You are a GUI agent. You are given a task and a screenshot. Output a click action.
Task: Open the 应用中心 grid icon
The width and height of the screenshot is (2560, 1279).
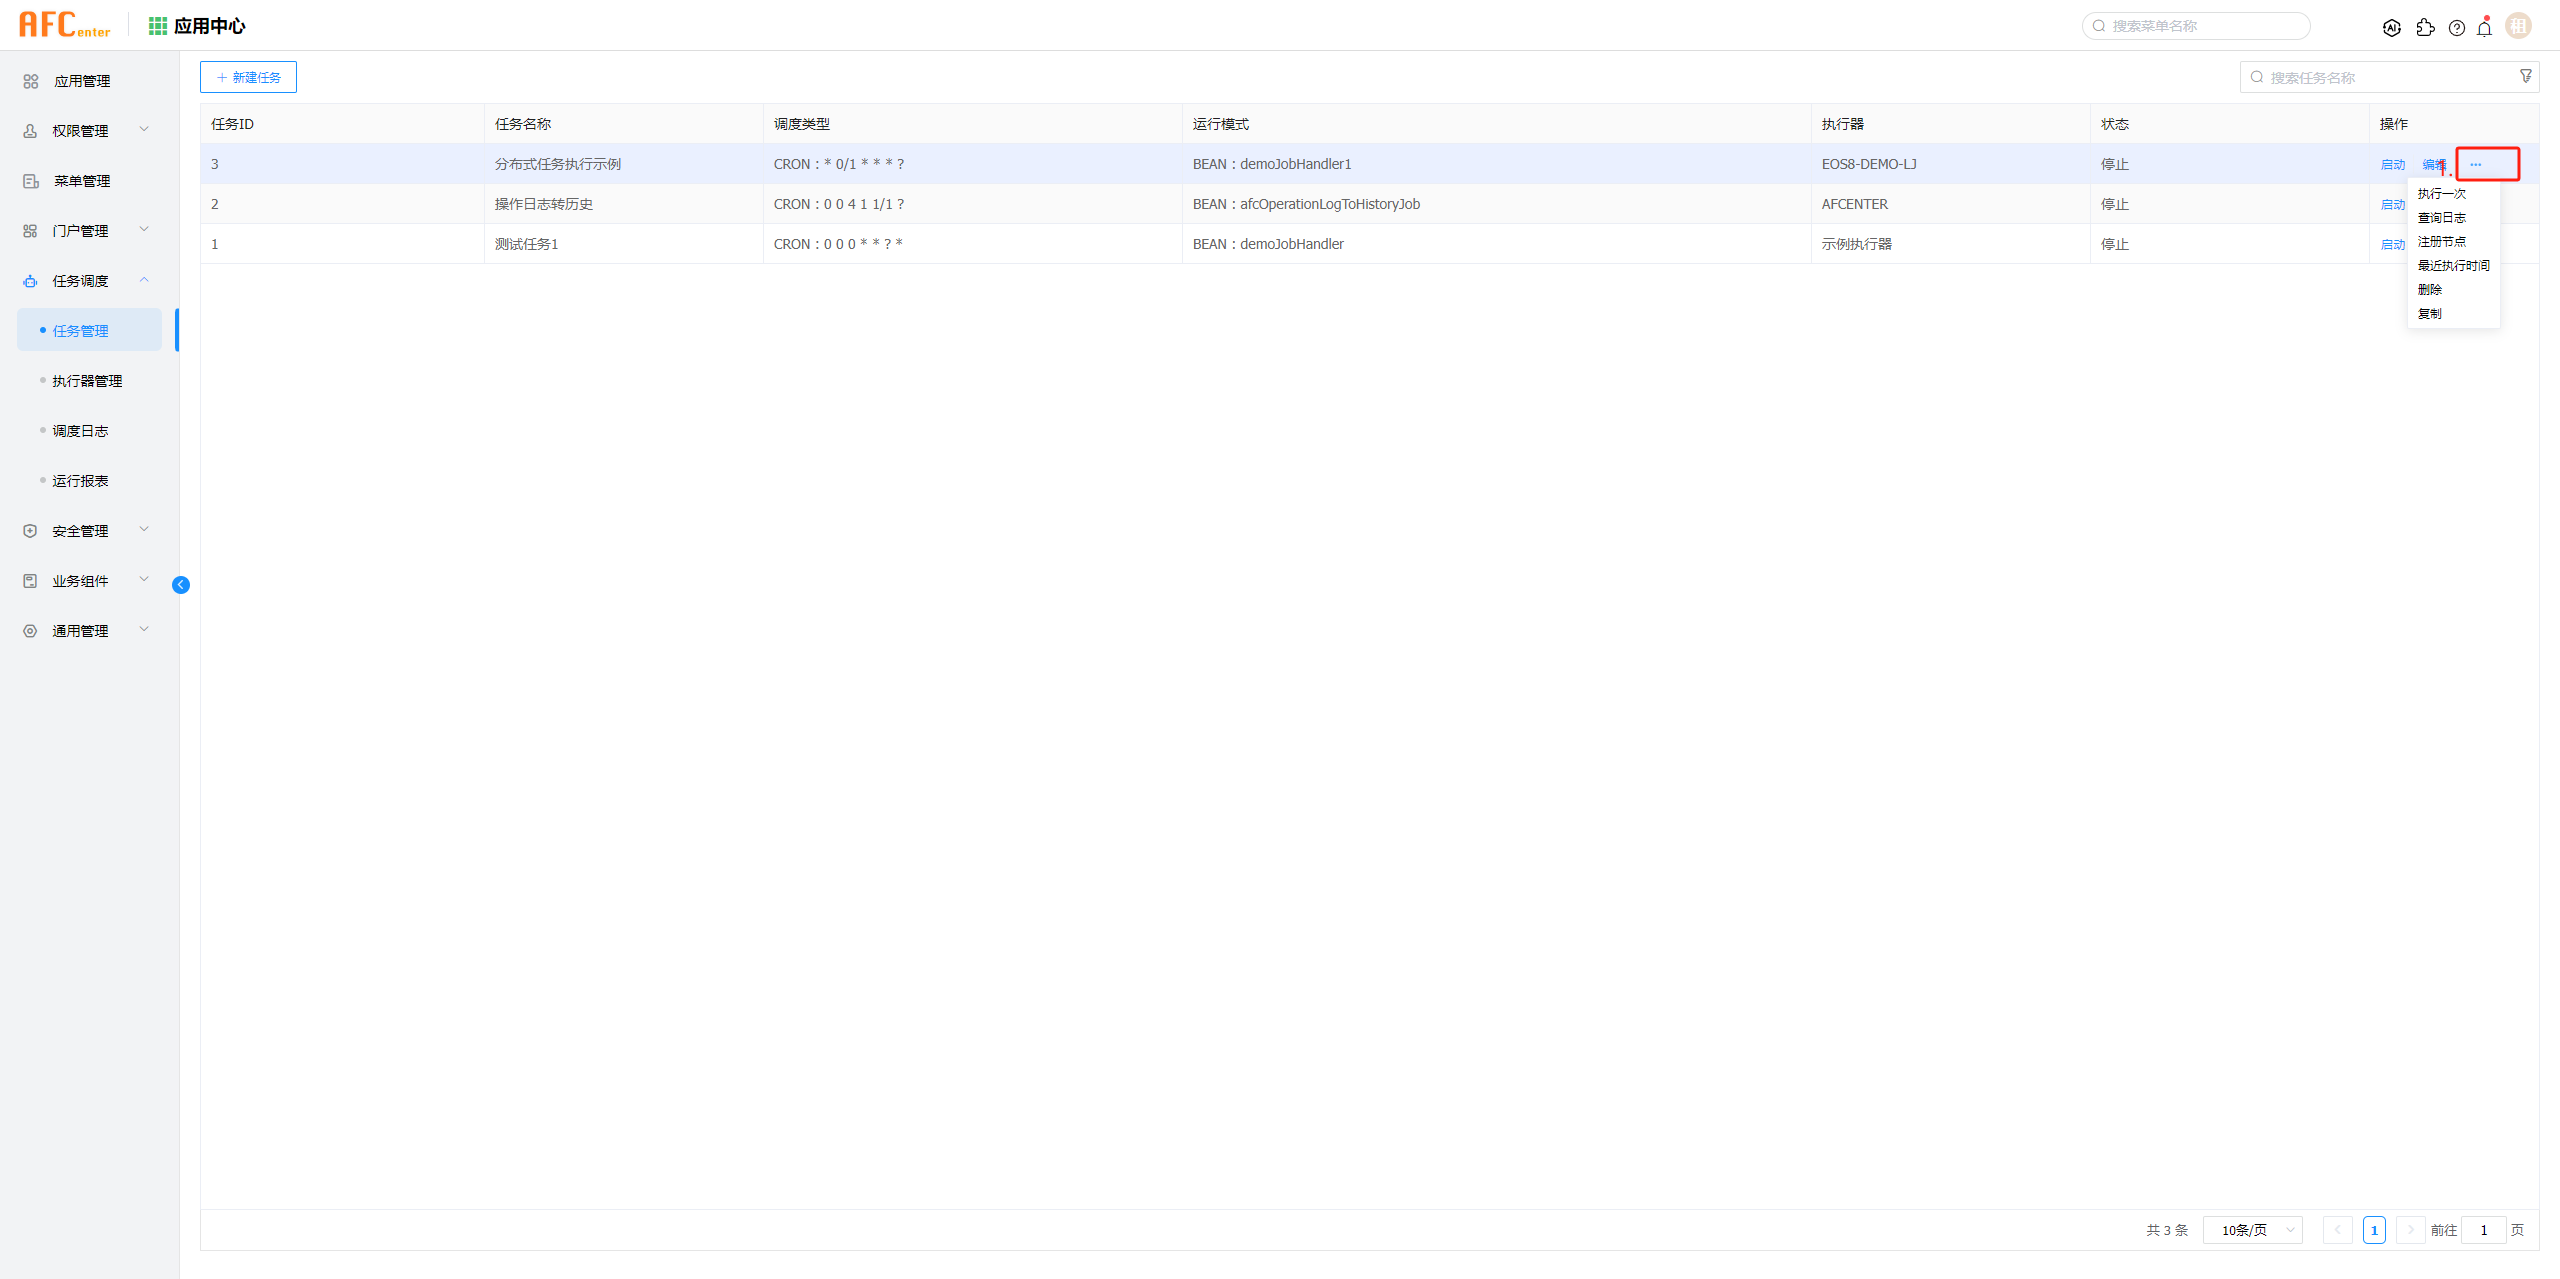coord(157,26)
